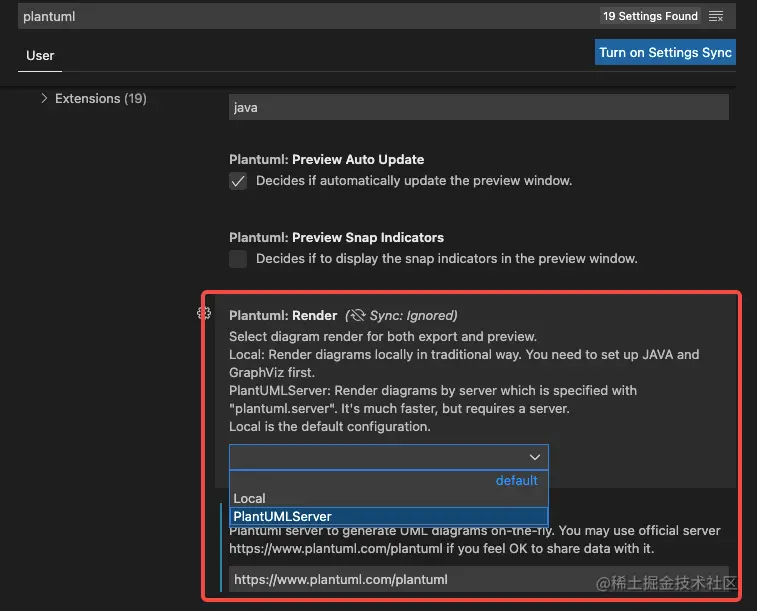
Task: Open the Plantuml Render dropdown
Action: [x=389, y=457]
